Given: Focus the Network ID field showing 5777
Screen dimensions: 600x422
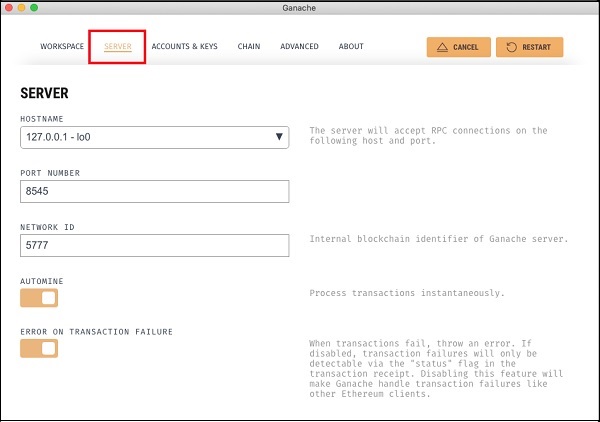Looking at the screenshot, I should (x=155, y=245).
